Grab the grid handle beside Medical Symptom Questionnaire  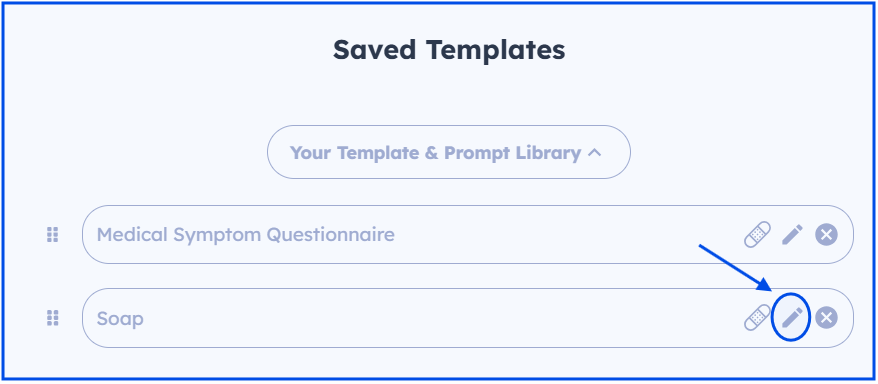(52, 235)
